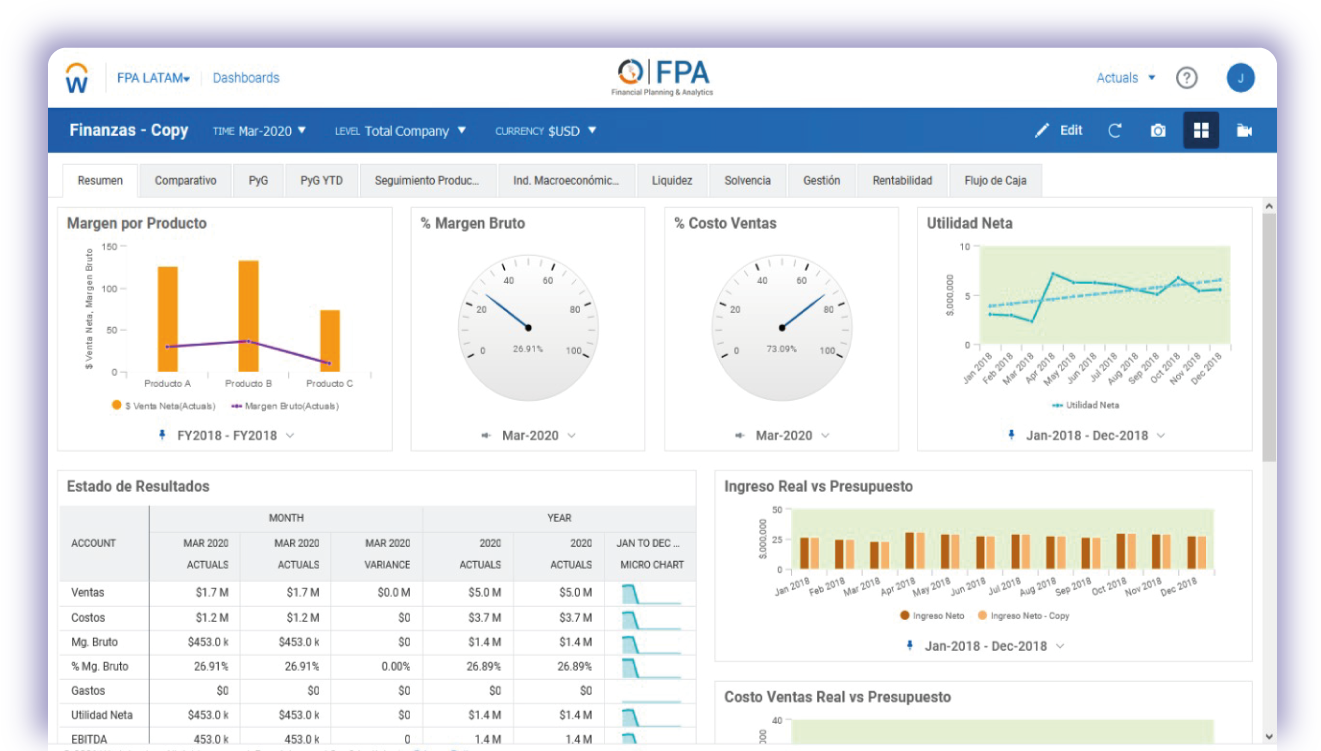
Task: Toggle the Ingreso Neto - Copy legend series
Action: coord(1023,616)
